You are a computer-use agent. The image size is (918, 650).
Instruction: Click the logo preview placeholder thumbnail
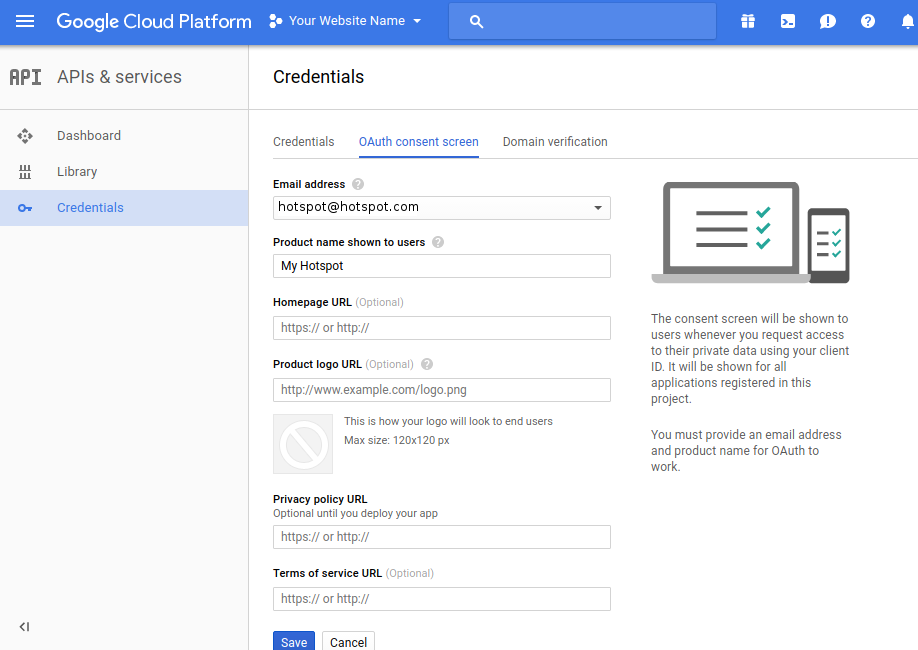click(x=303, y=444)
